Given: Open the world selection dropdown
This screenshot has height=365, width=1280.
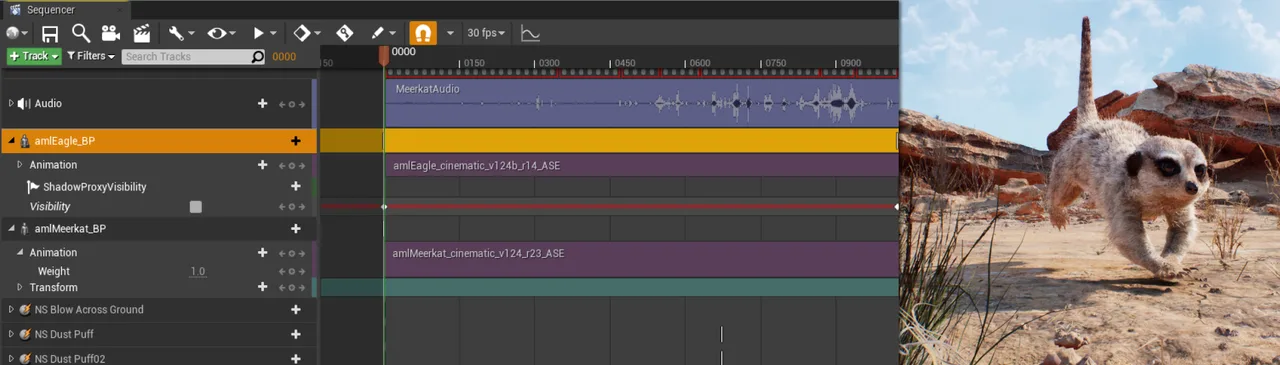Looking at the screenshot, I should point(17,33).
